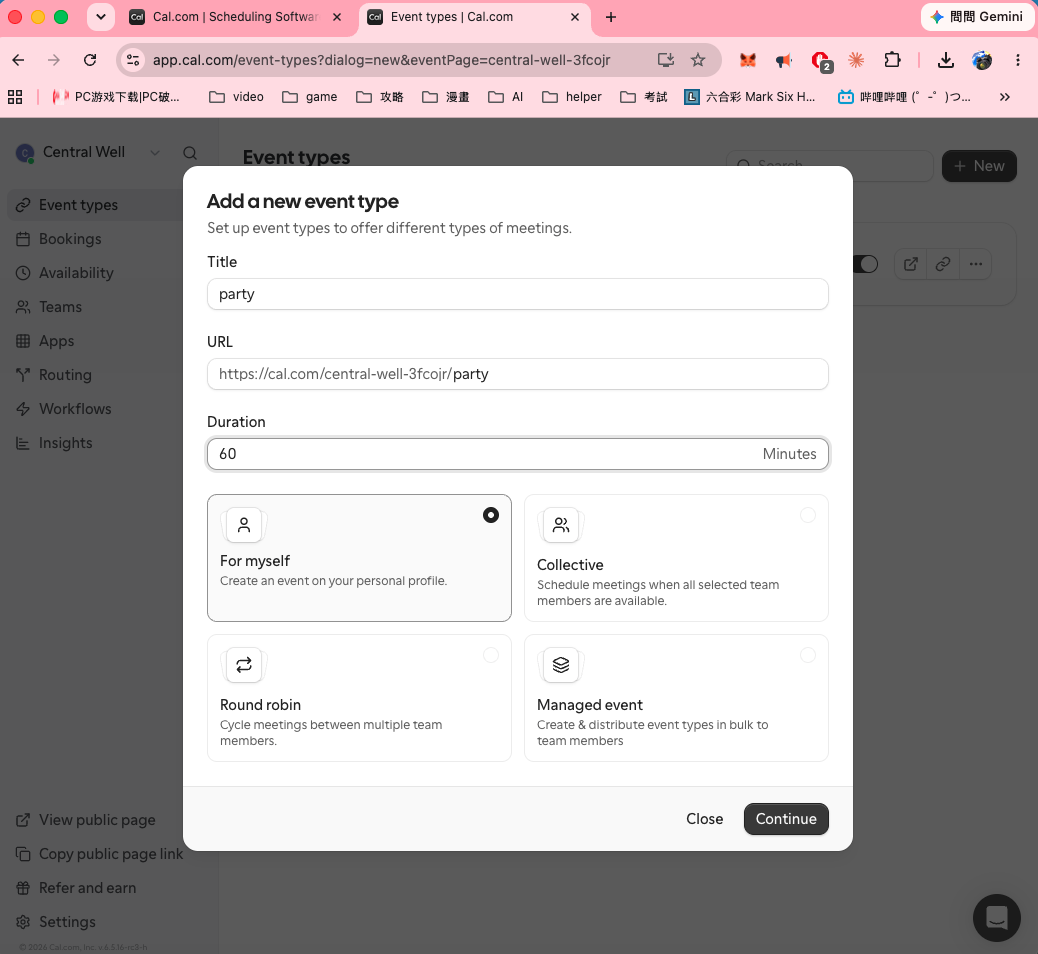Click the browser forward arrow
Viewport: 1038px width, 954px height.
[x=54, y=60]
